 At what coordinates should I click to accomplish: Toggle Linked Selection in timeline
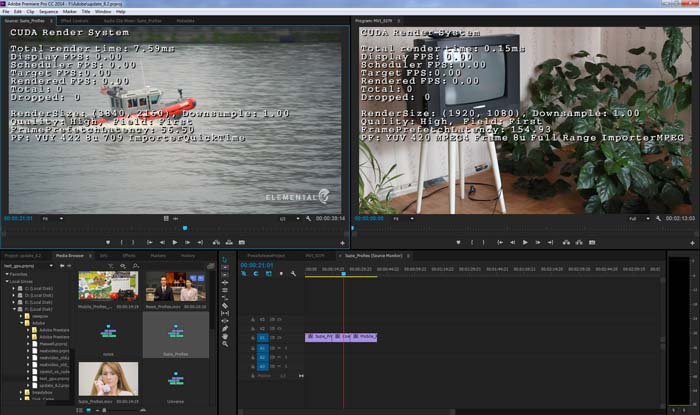click(269, 274)
